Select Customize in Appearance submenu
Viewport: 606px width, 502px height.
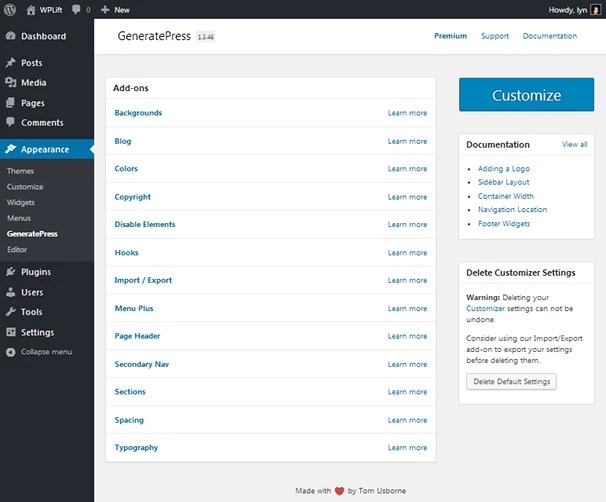pyautogui.click(x=25, y=187)
